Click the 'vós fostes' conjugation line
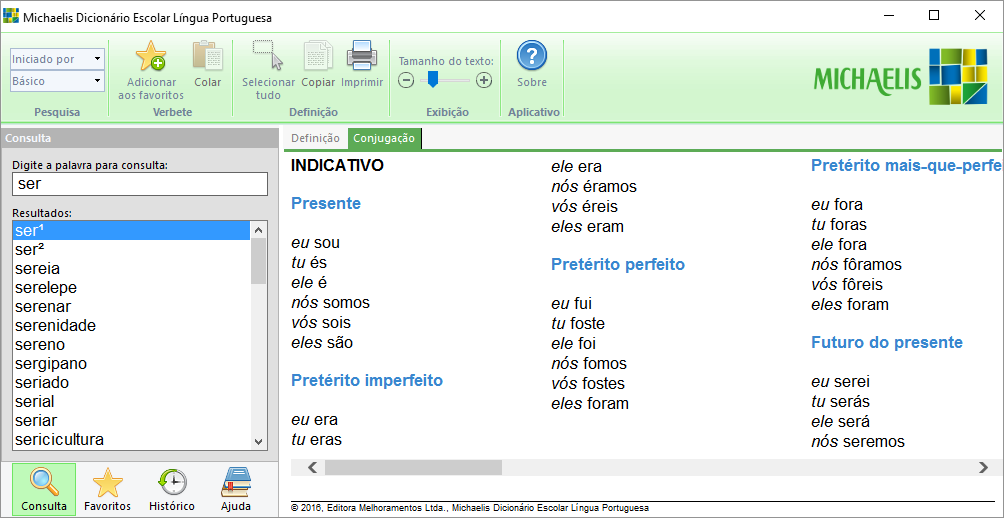 click(588, 384)
